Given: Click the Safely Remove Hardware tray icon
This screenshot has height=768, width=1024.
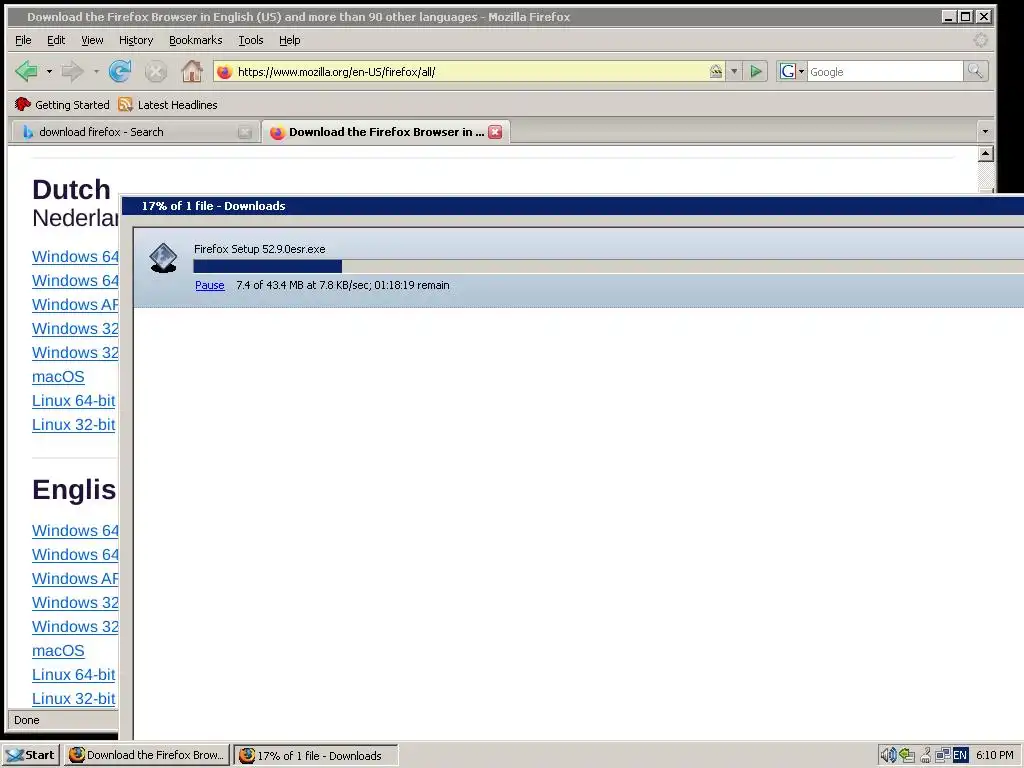Looking at the screenshot, I should coord(925,755).
